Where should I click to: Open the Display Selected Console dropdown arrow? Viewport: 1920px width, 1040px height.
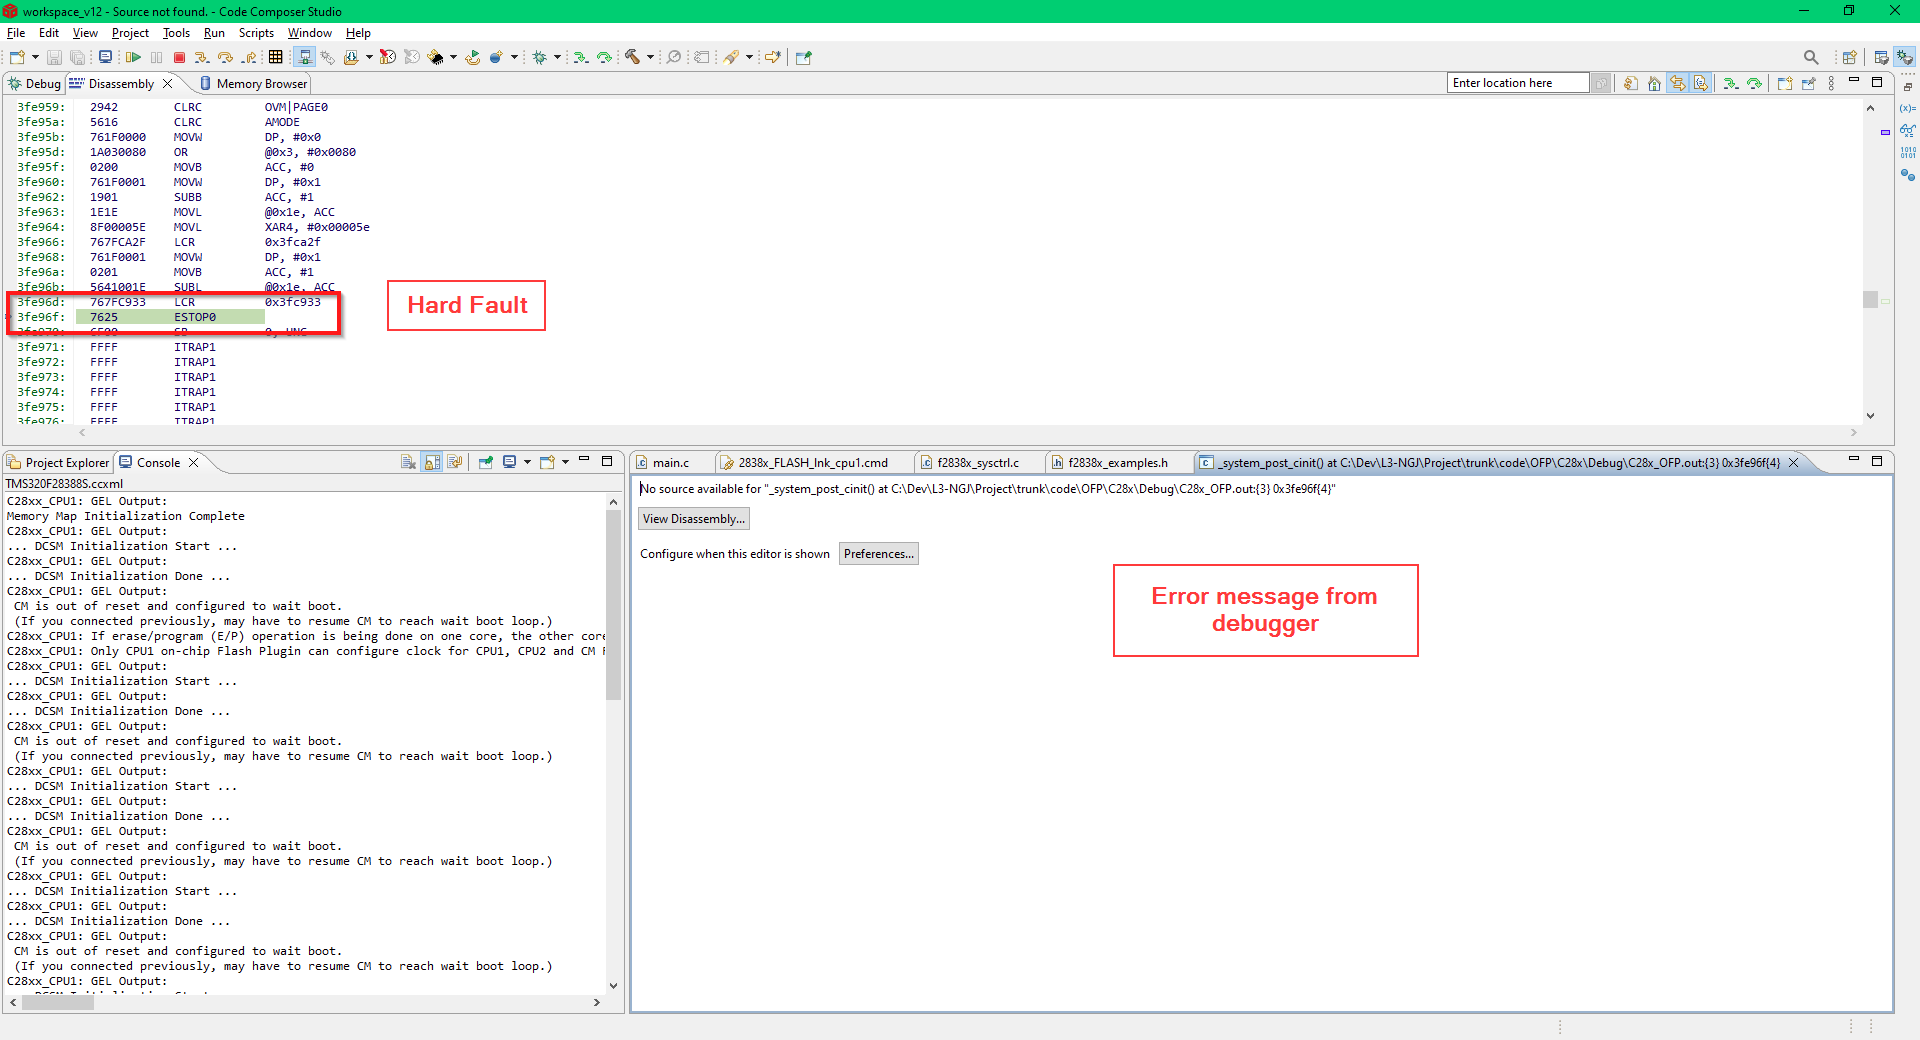527,462
